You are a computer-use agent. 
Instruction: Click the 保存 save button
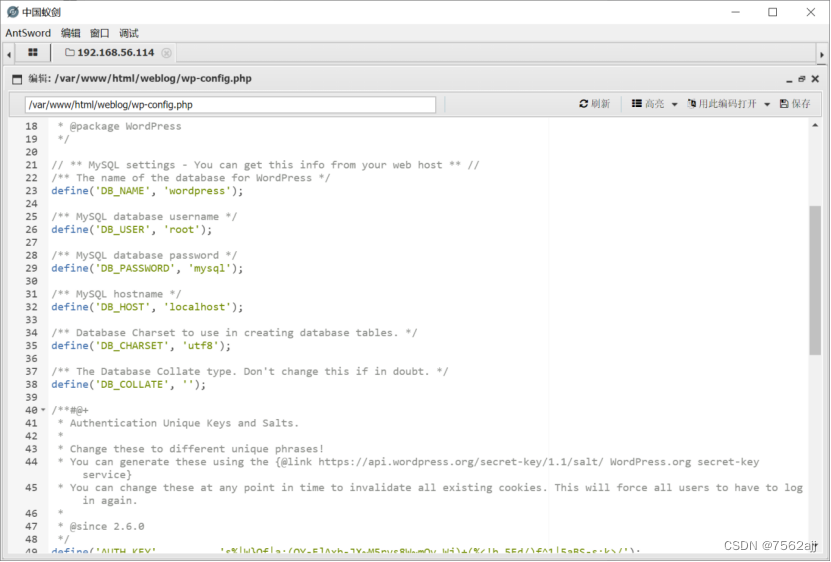795,104
